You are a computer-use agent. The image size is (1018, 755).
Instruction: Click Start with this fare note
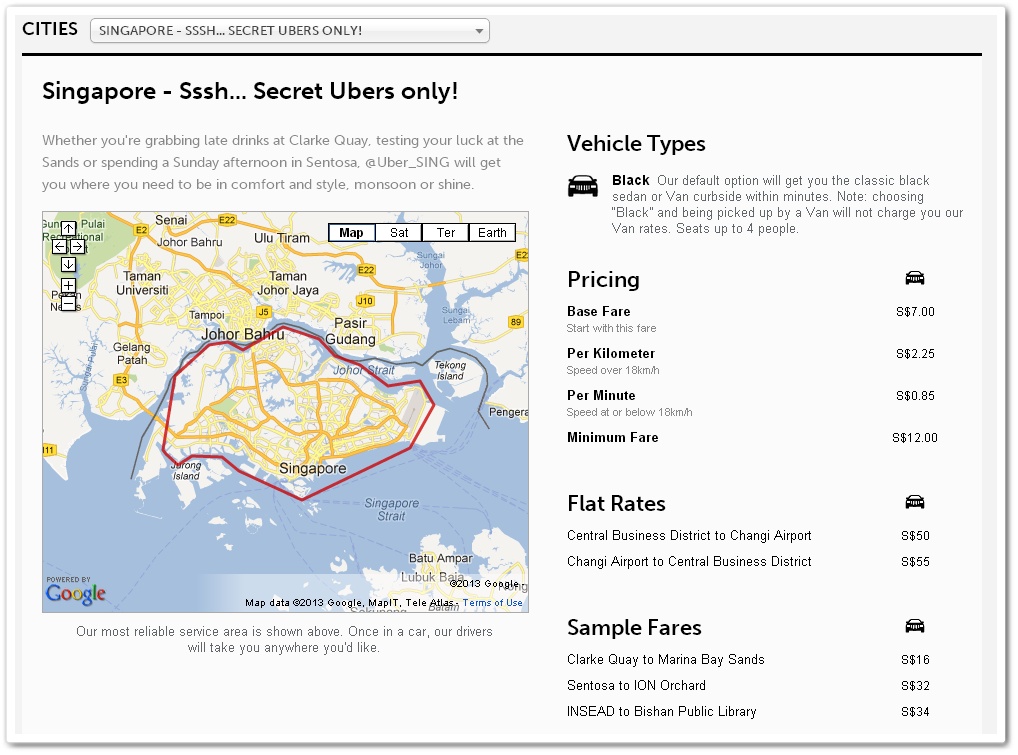click(x=611, y=328)
